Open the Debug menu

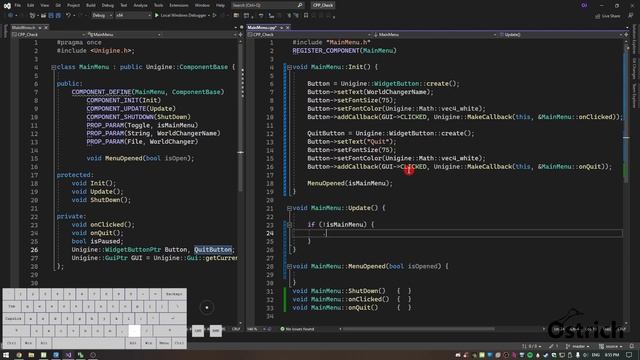108,5
